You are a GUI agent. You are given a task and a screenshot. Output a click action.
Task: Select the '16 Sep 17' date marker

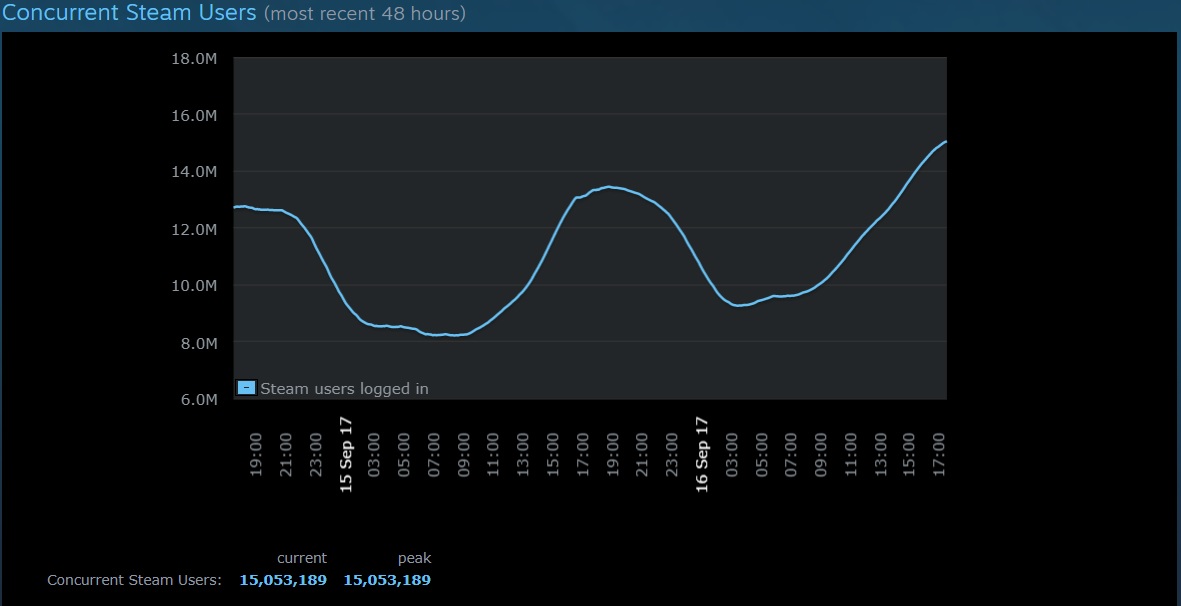click(702, 455)
